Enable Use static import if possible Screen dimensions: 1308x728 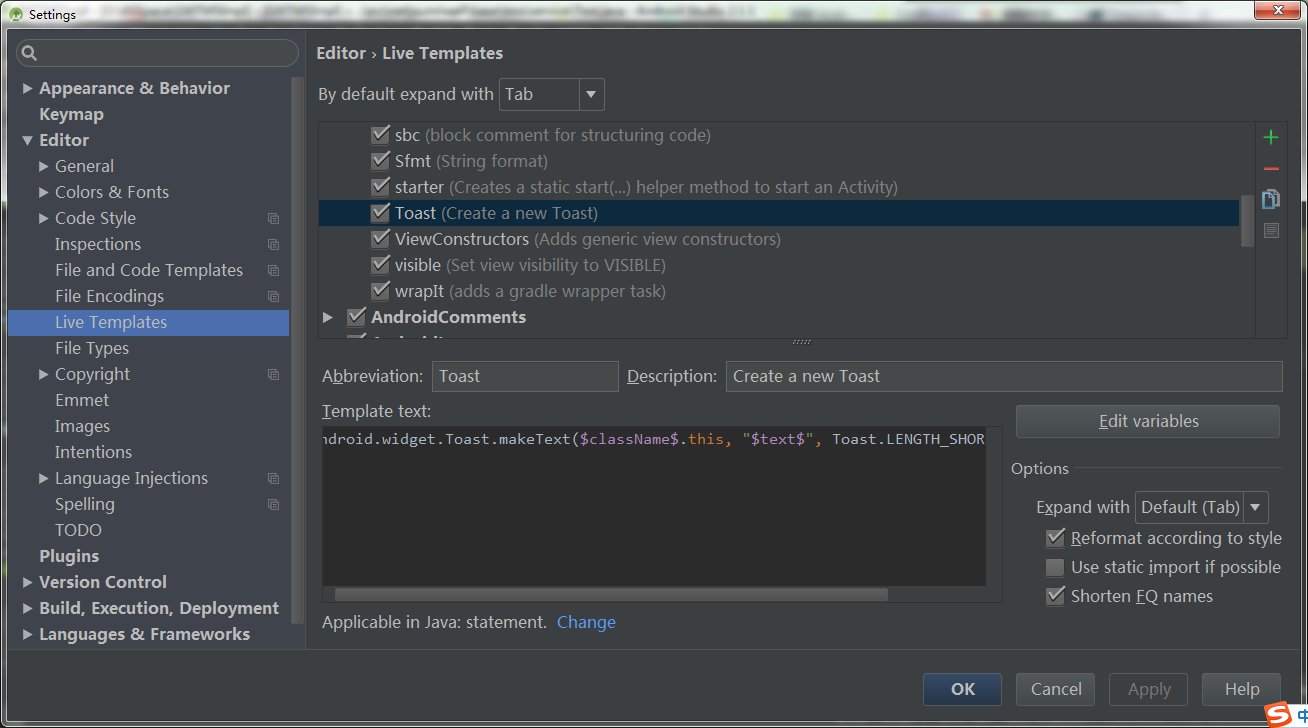(x=1055, y=567)
